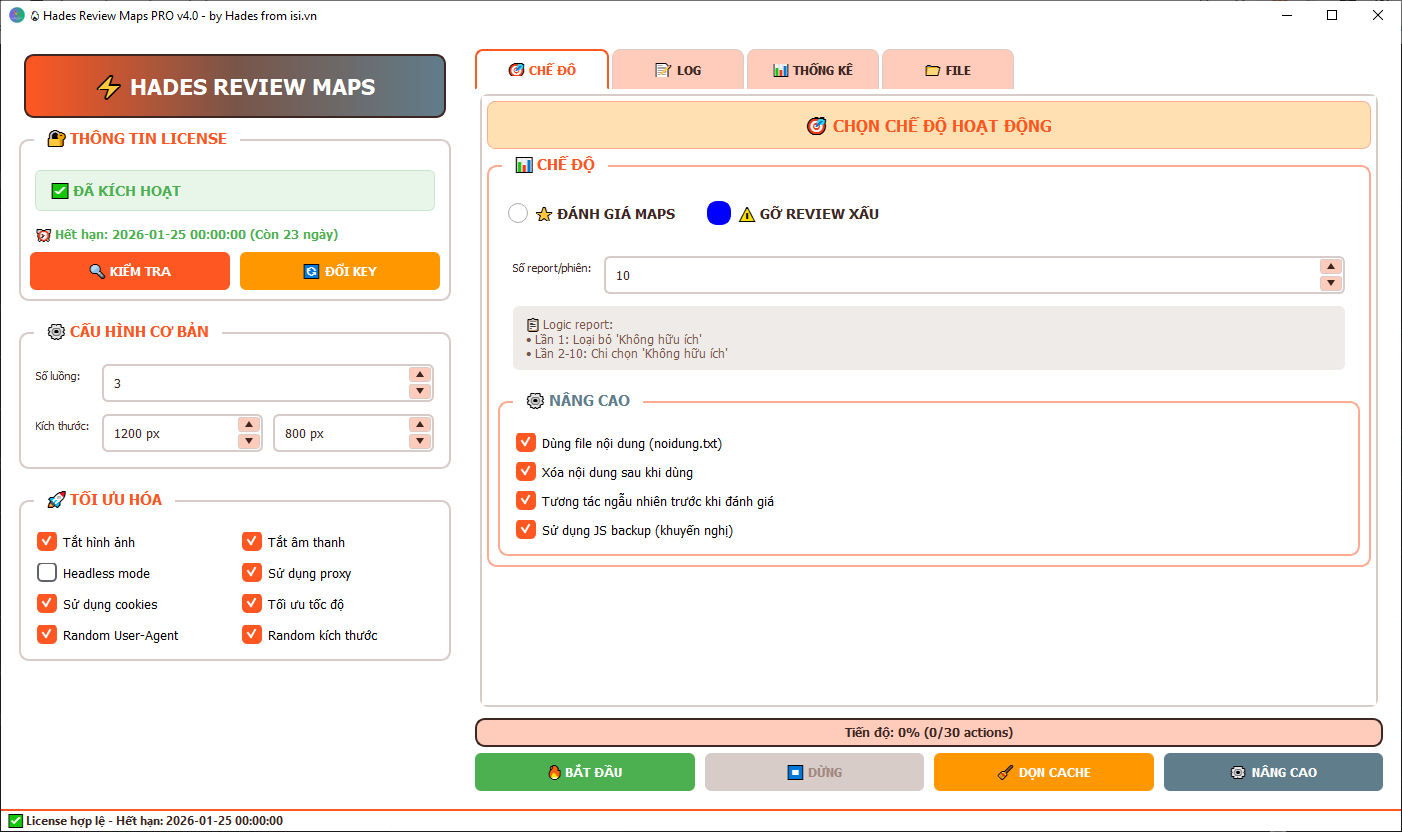Disable 'Xóa nội dung sau khi dùng'

(527, 471)
